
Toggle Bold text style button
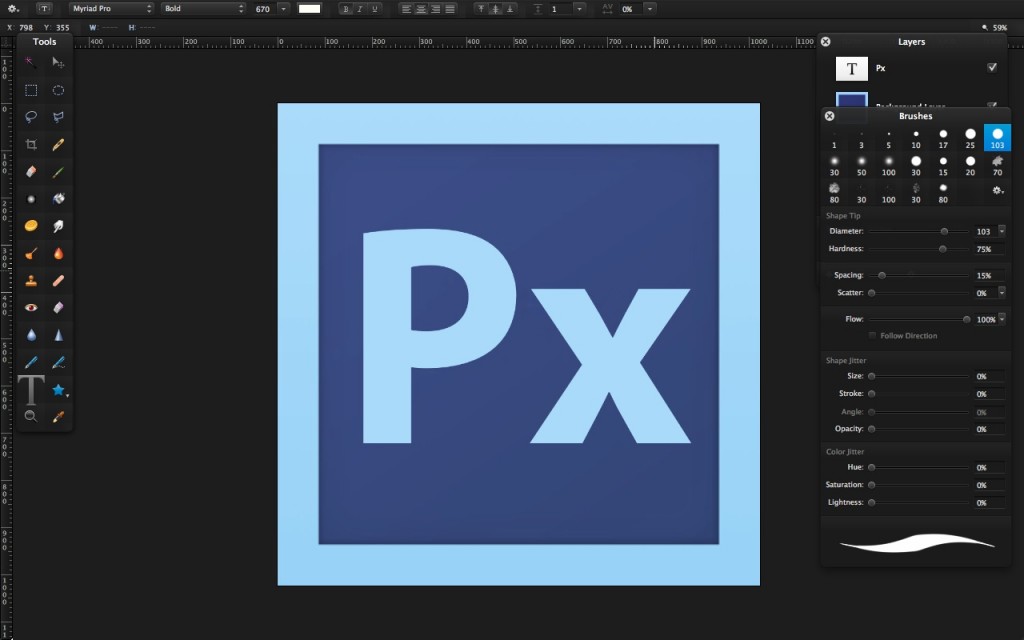[346, 8]
